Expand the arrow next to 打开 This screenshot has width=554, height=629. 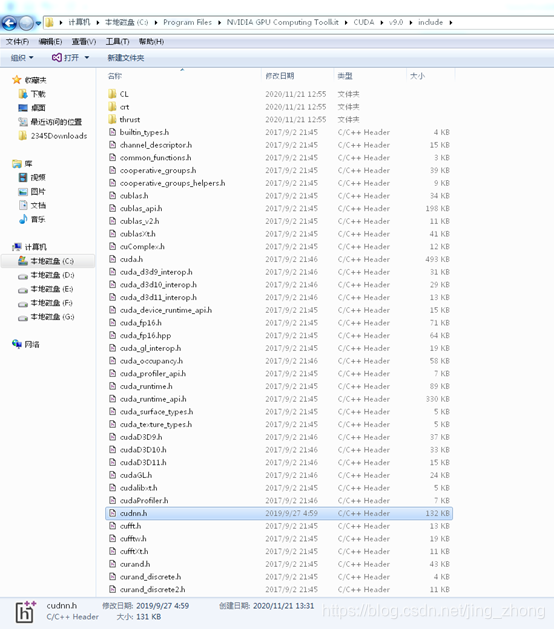click(x=87, y=58)
